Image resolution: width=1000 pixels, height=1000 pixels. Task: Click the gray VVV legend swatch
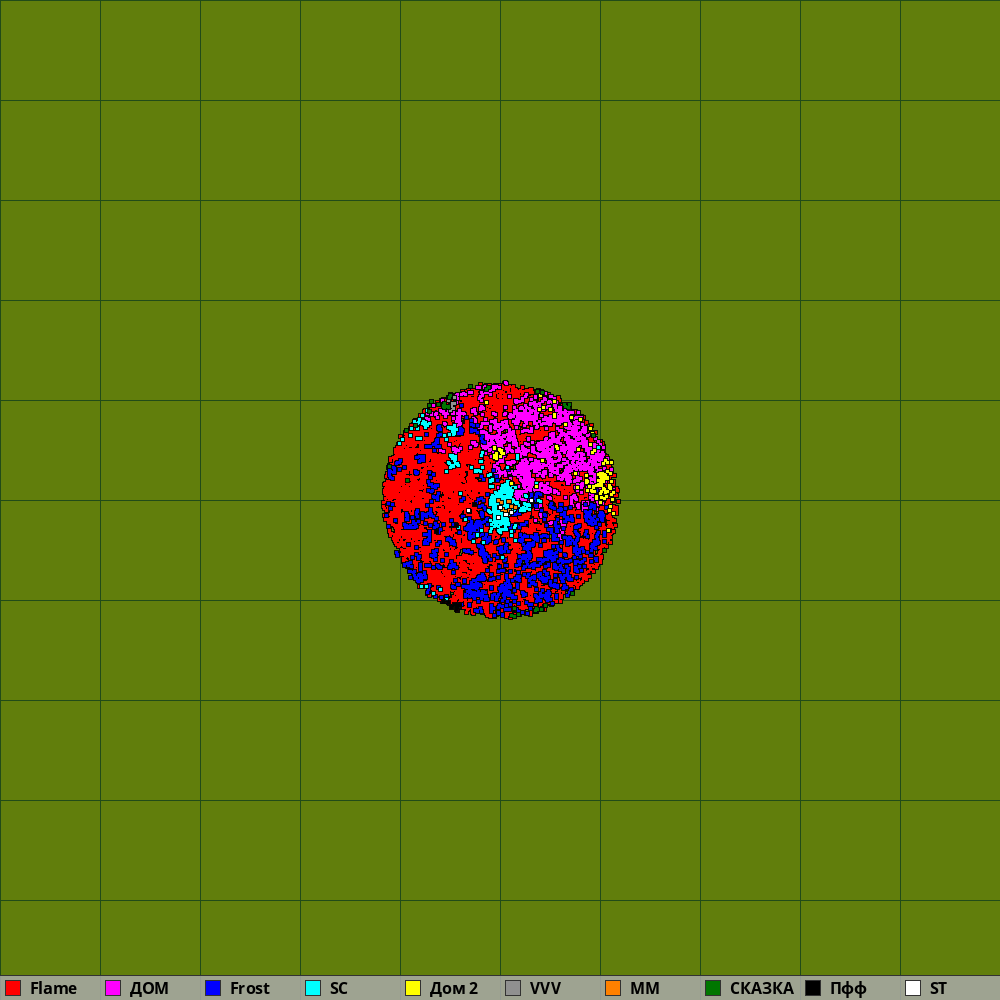pyautogui.click(x=513, y=988)
